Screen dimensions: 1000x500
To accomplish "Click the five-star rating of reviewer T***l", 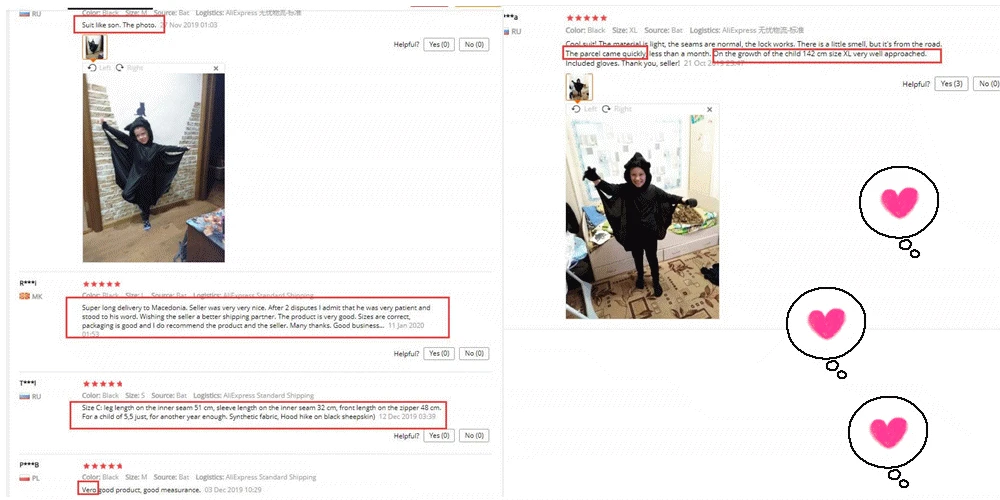I will click(103, 384).
